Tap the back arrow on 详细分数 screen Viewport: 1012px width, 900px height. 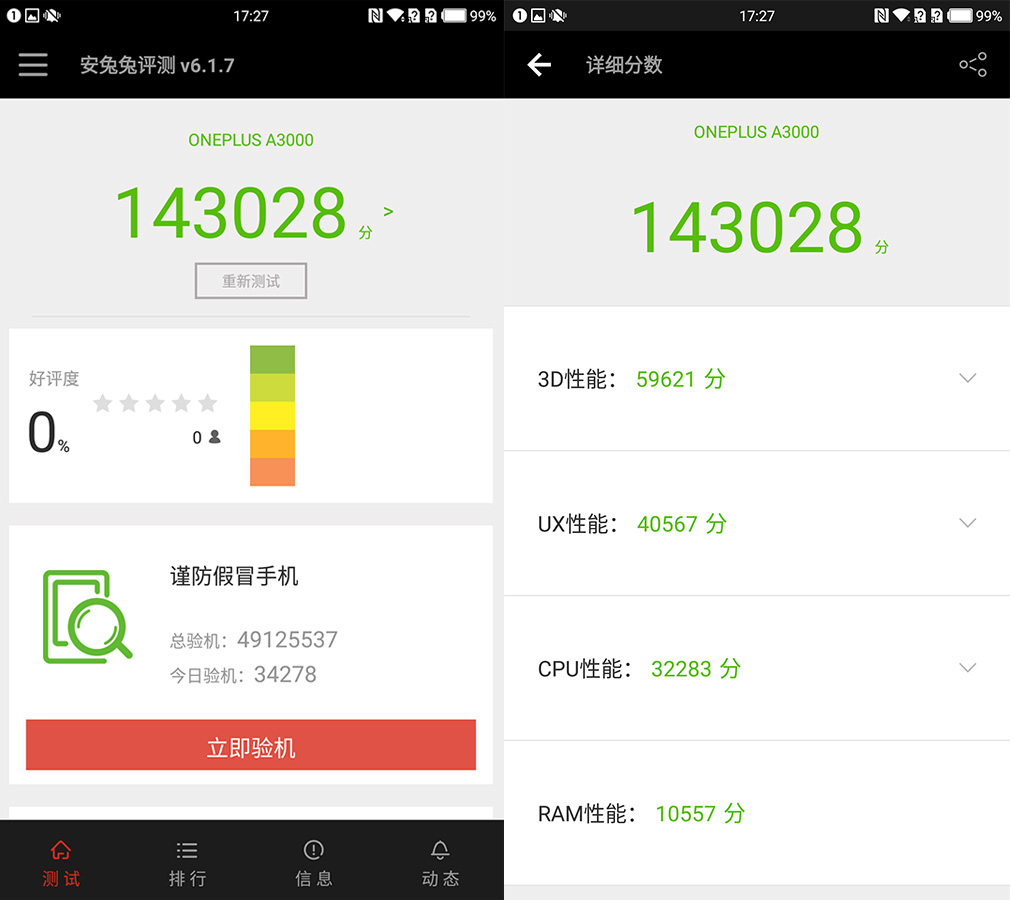point(539,64)
